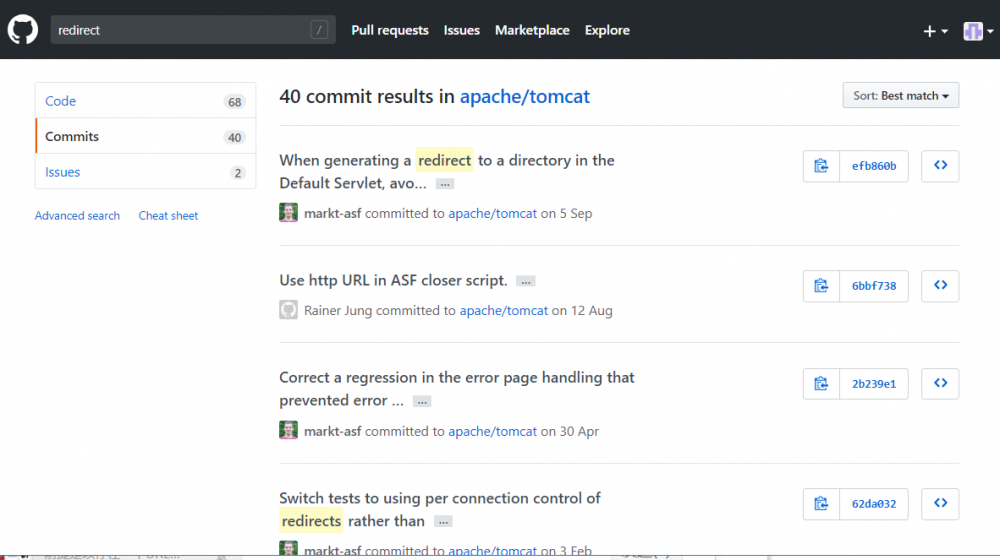Open the apache/tomcat repository heading link

tap(524, 97)
